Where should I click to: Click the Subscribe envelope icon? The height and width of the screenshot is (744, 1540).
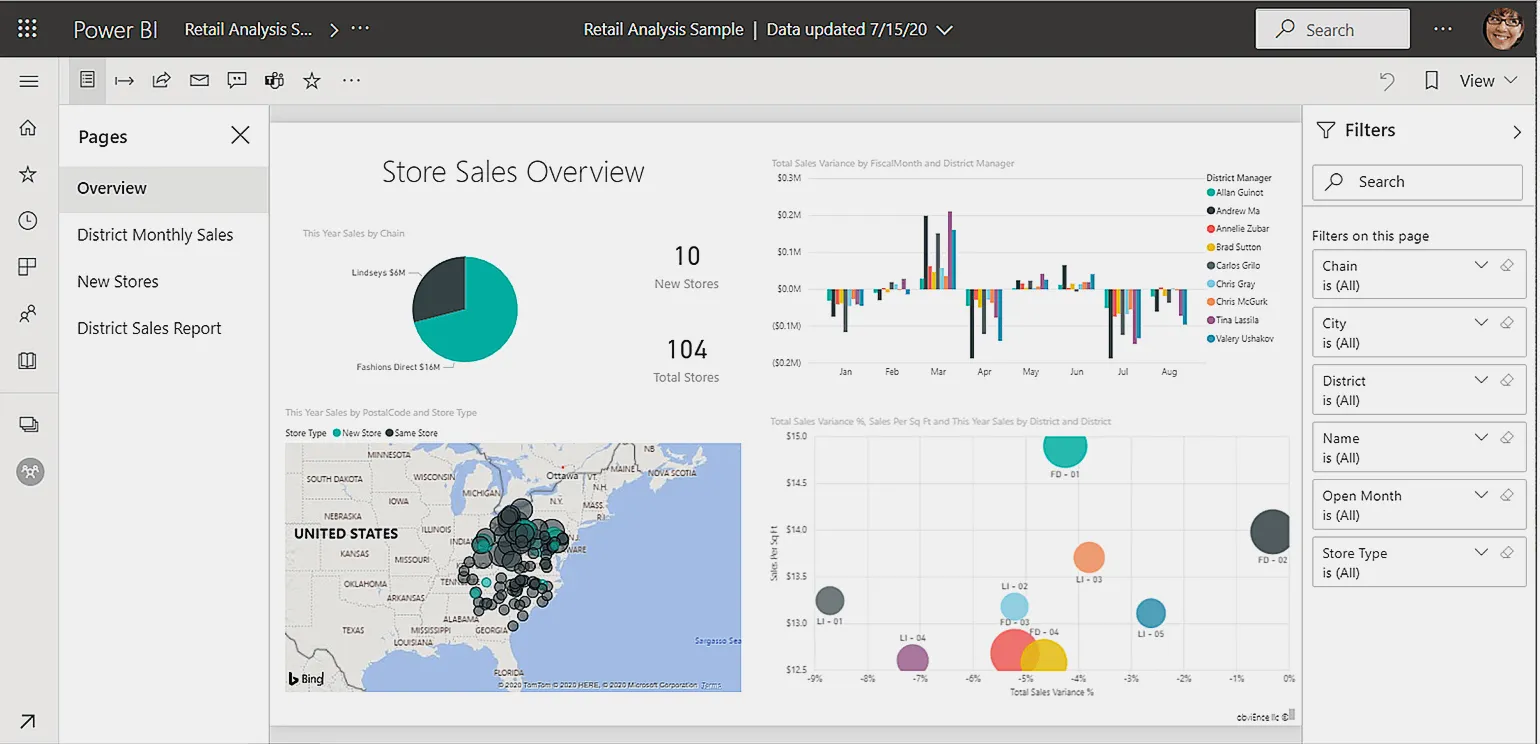pyautogui.click(x=199, y=81)
